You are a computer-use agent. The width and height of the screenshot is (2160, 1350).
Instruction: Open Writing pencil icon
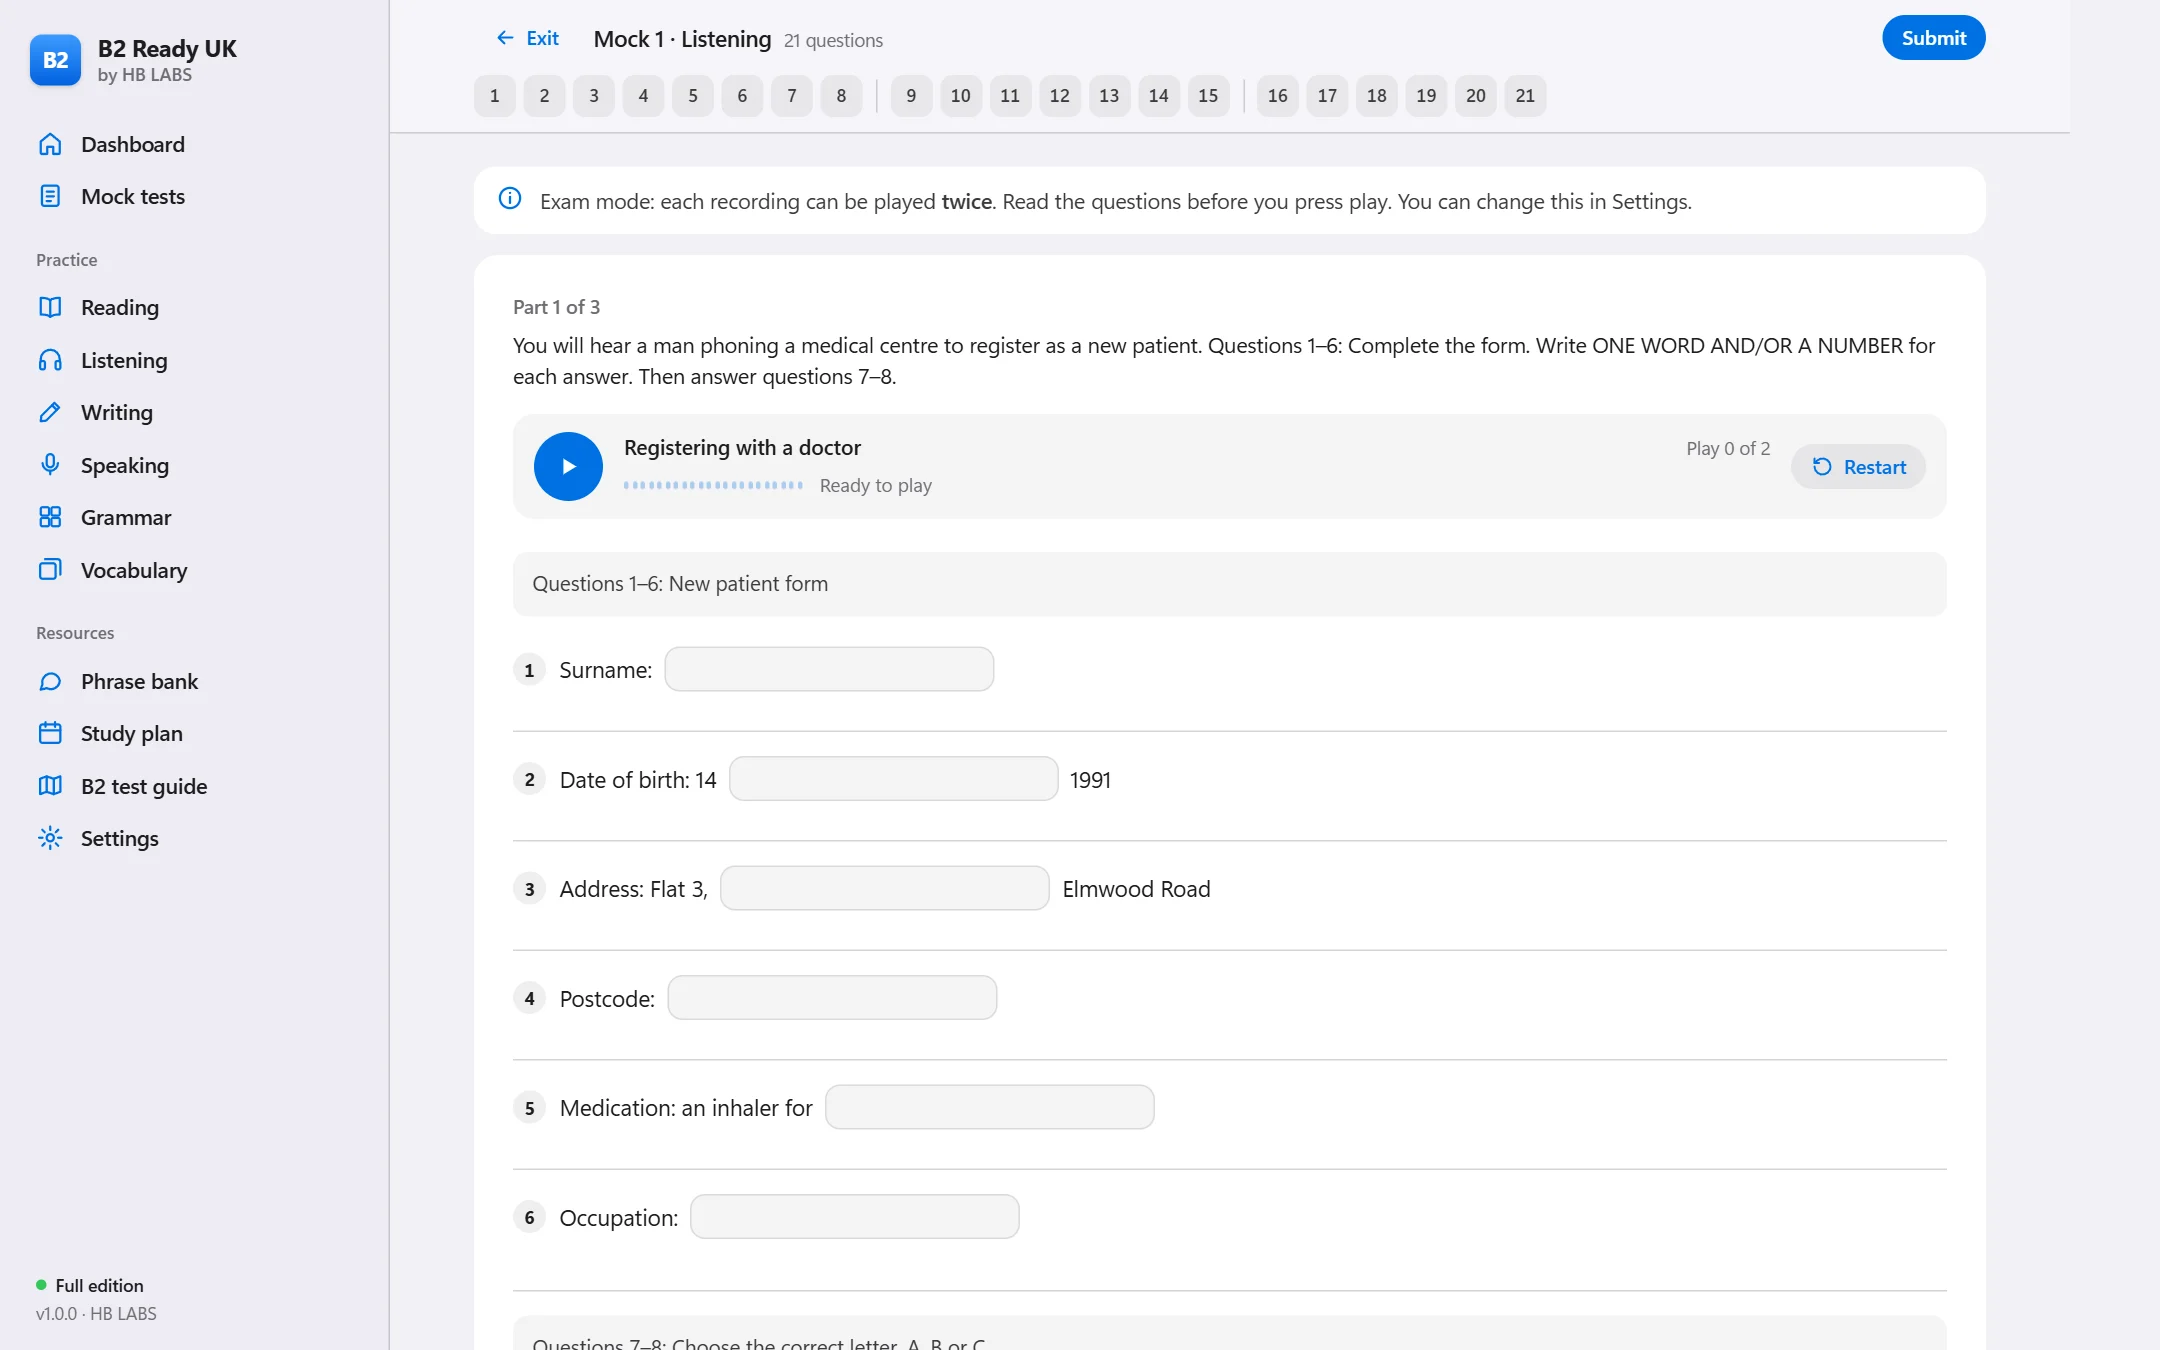pos(50,412)
